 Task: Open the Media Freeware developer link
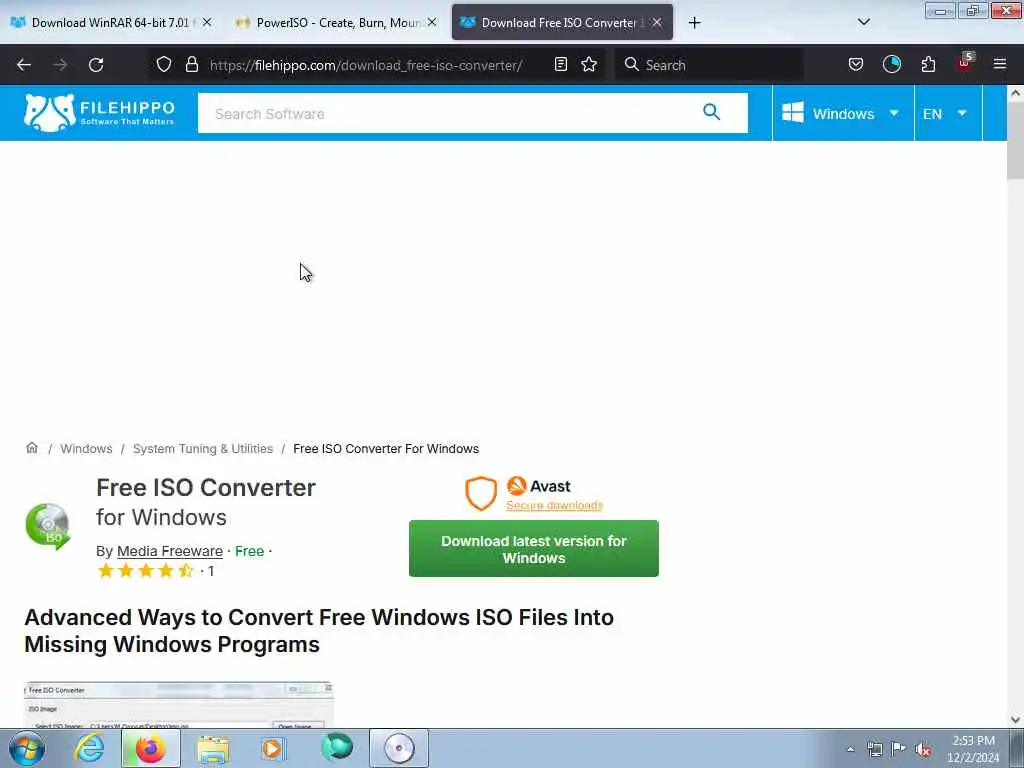click(170, 551)
